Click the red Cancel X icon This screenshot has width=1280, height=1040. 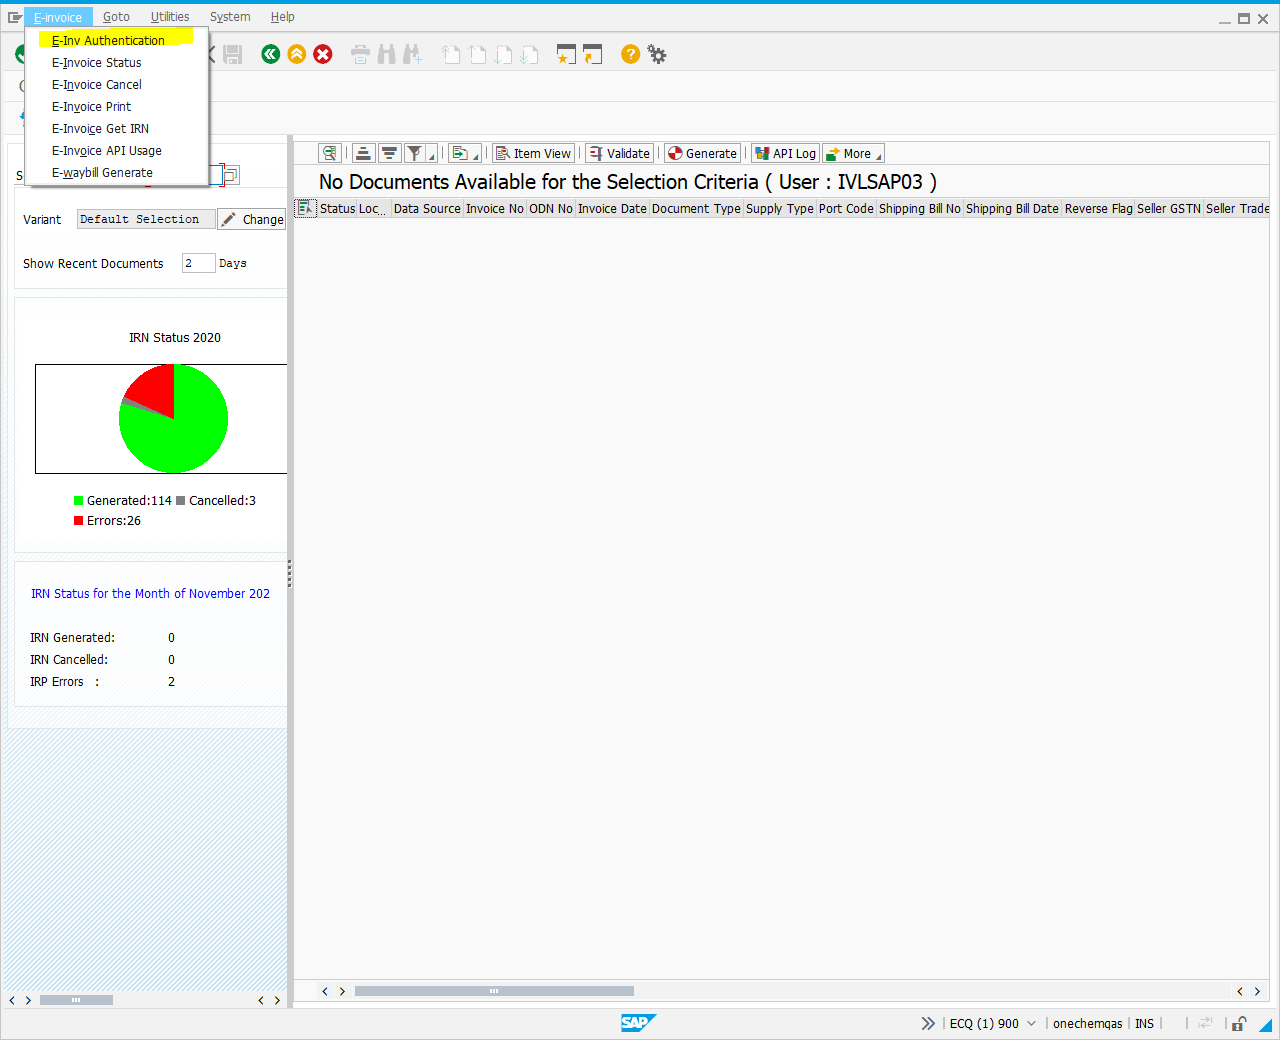click(323, 54)
